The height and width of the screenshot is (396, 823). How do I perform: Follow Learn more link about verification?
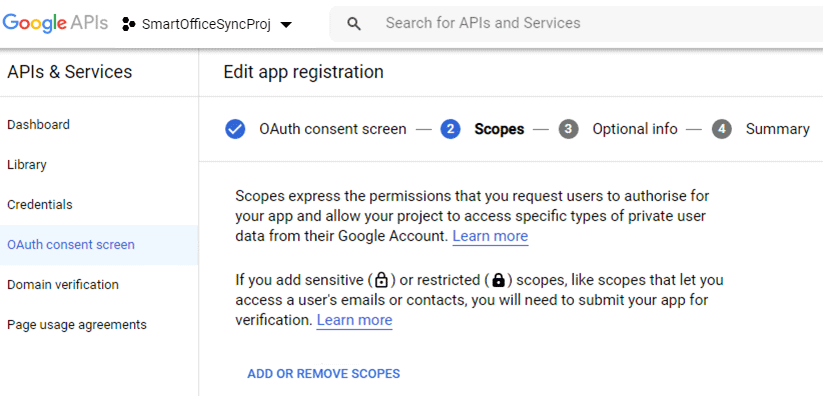point(354,320)
